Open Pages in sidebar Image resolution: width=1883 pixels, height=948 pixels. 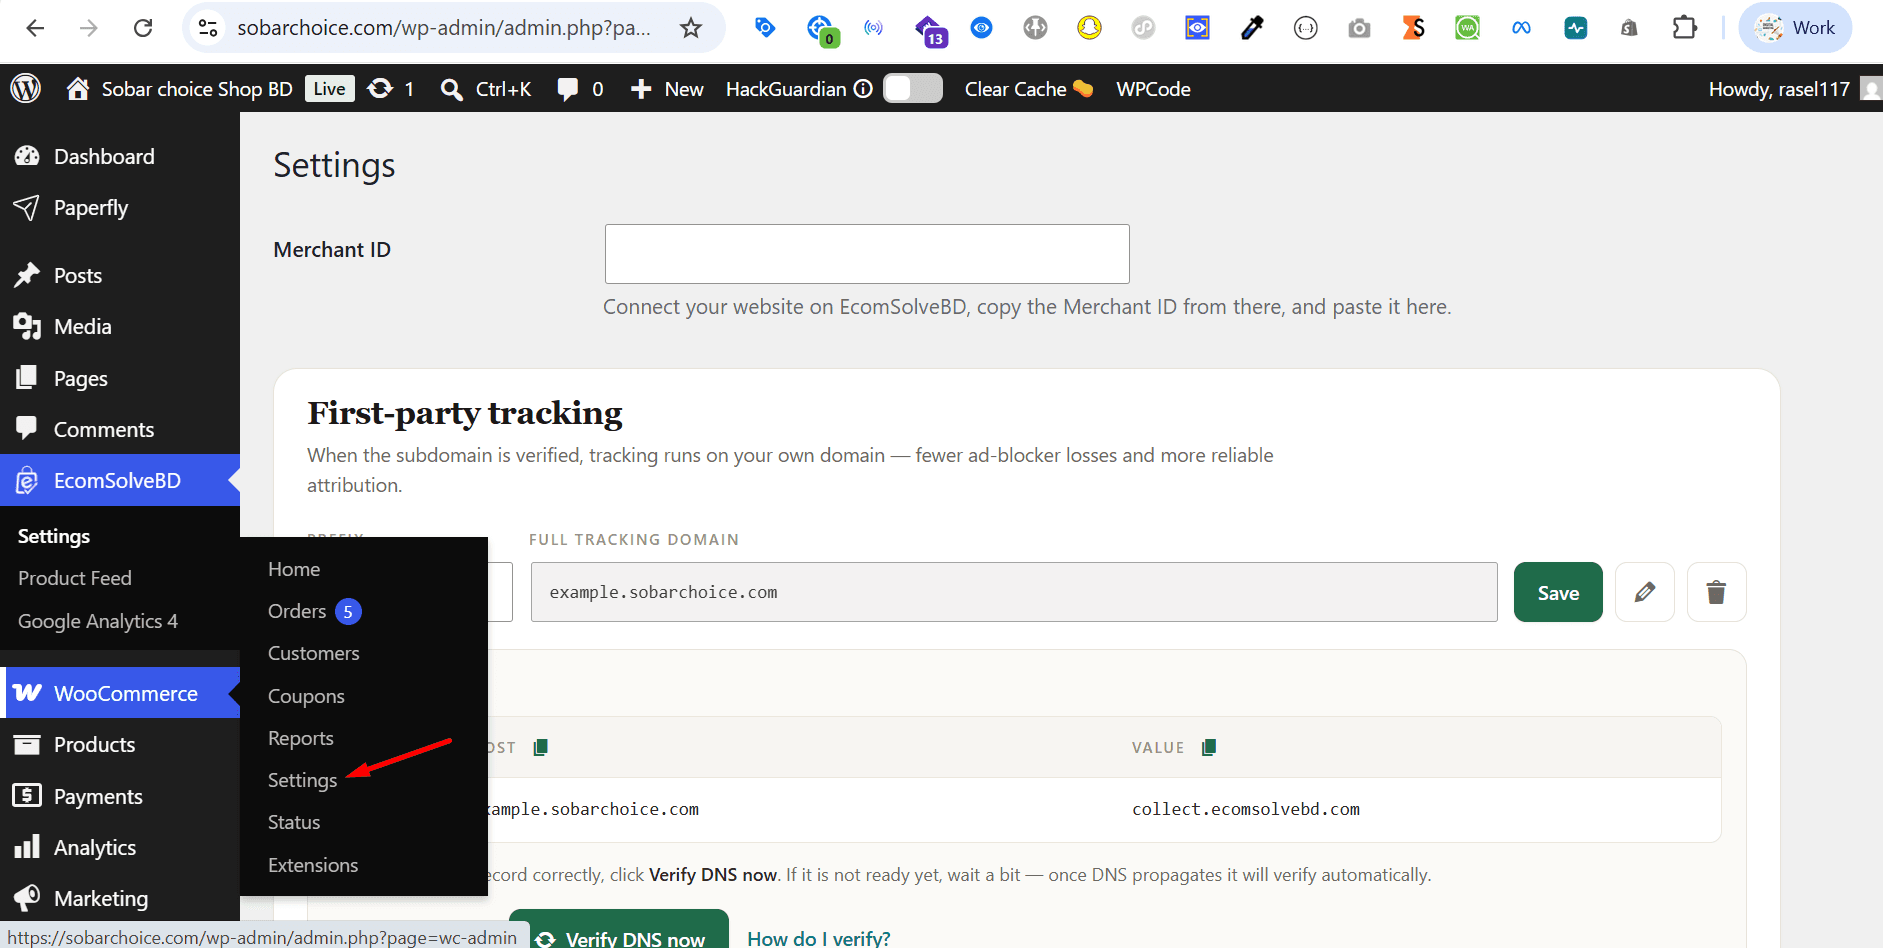(x=120, y=378)
